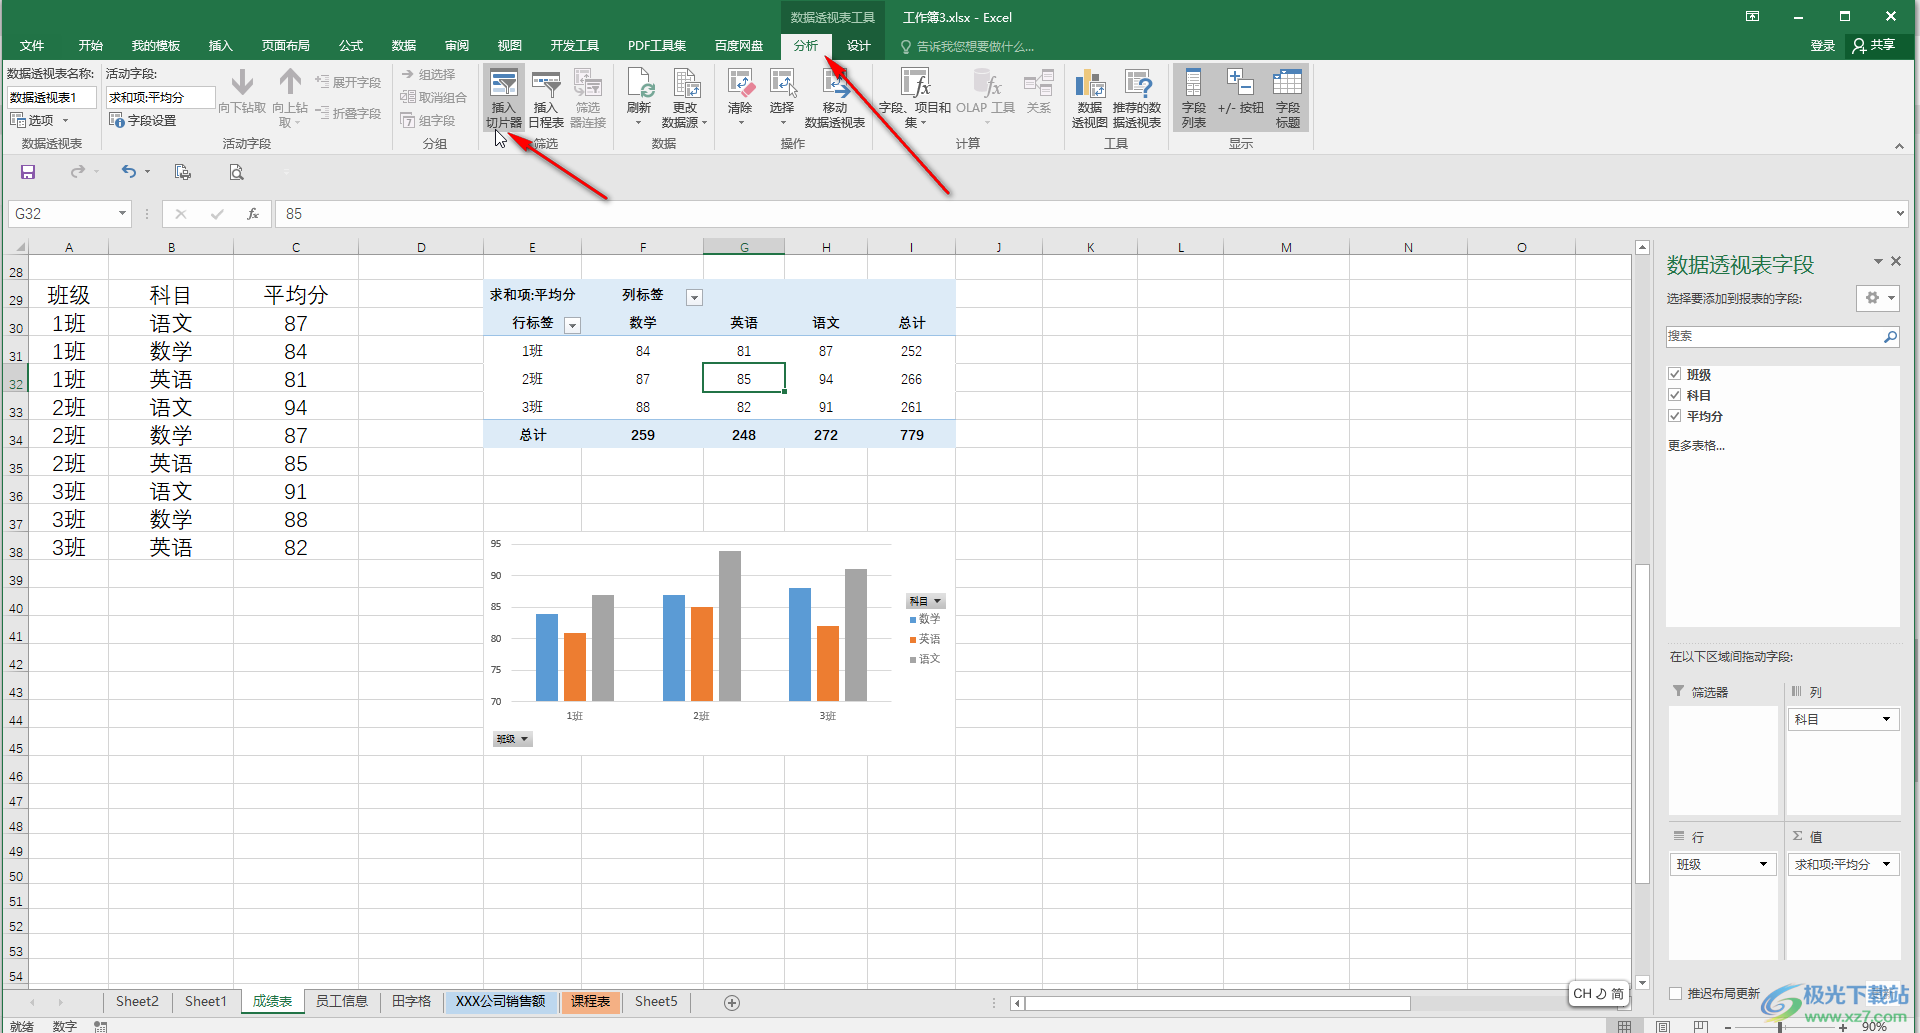Click Expand Field (展开字段) icon

(x=322, y=82)
